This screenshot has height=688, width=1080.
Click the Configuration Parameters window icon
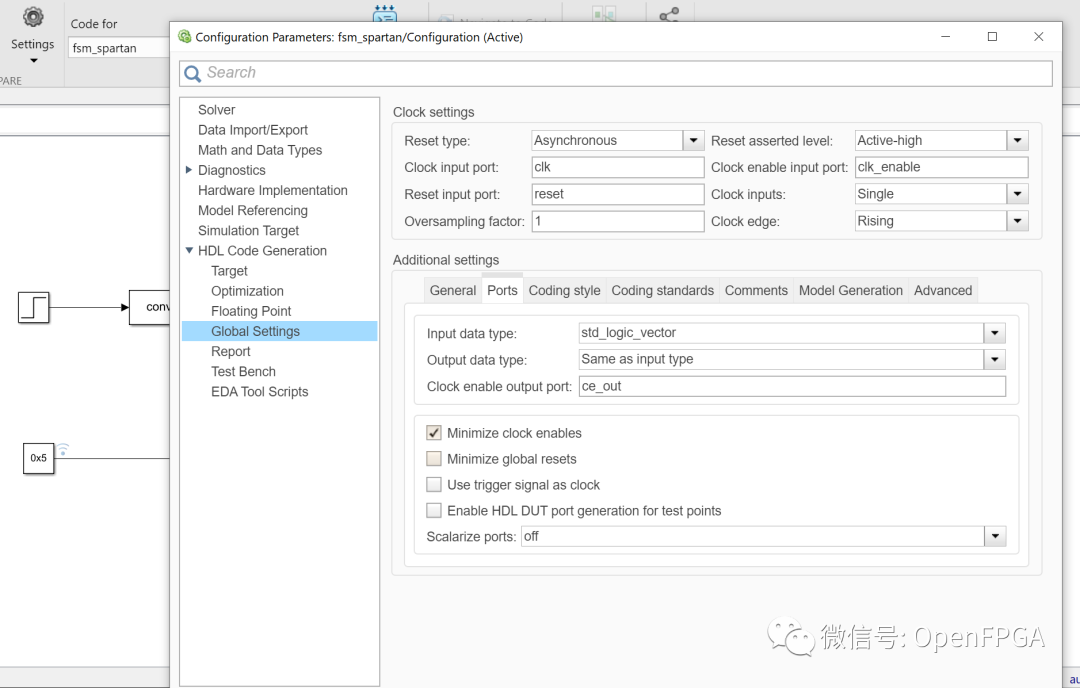click(x=185, y=37)
